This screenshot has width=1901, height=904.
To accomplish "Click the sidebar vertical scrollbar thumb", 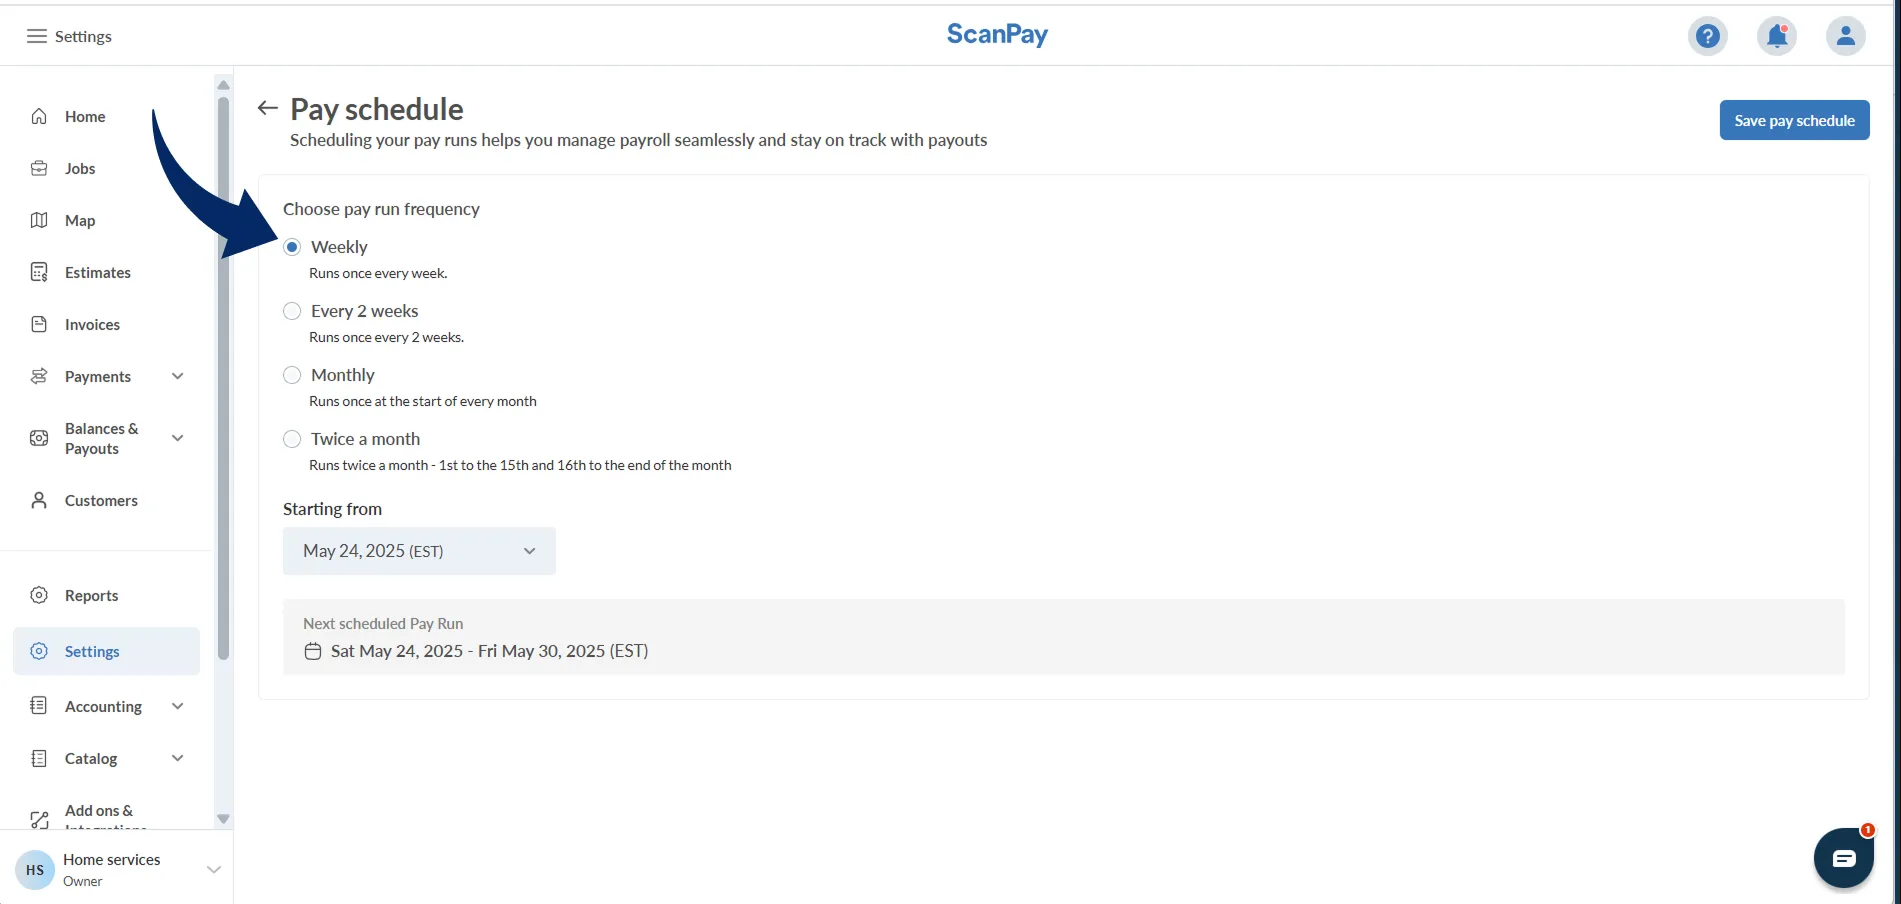I will click(224, 378).
